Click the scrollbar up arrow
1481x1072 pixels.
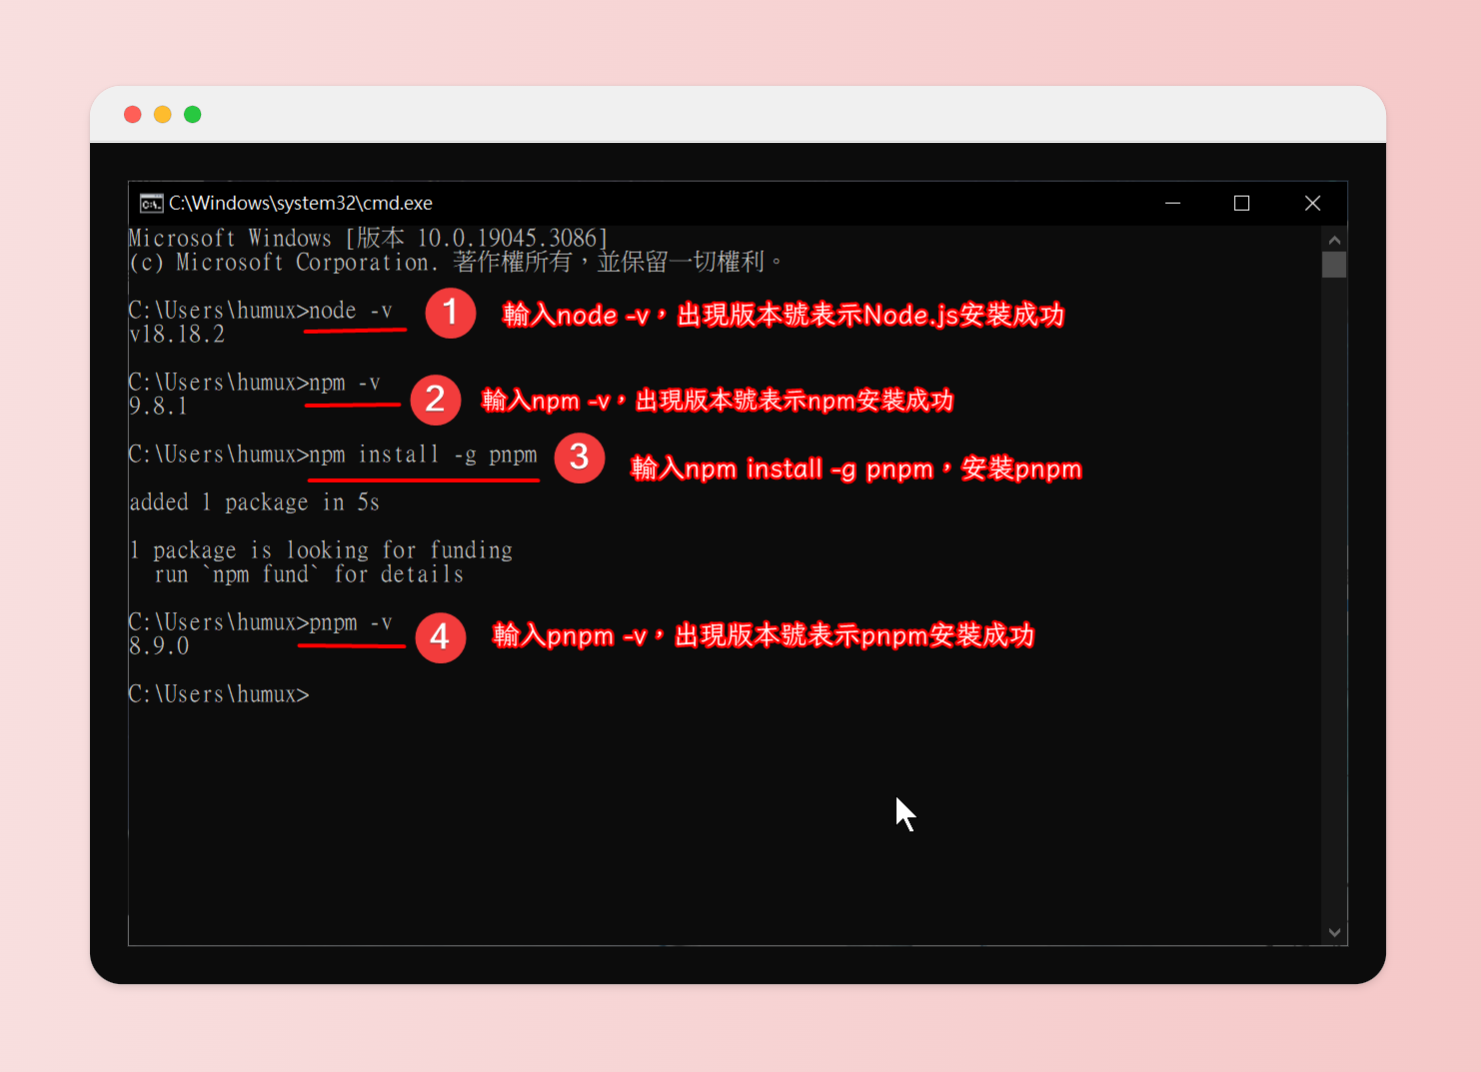pyautogui.click(x=1334, y=240)
